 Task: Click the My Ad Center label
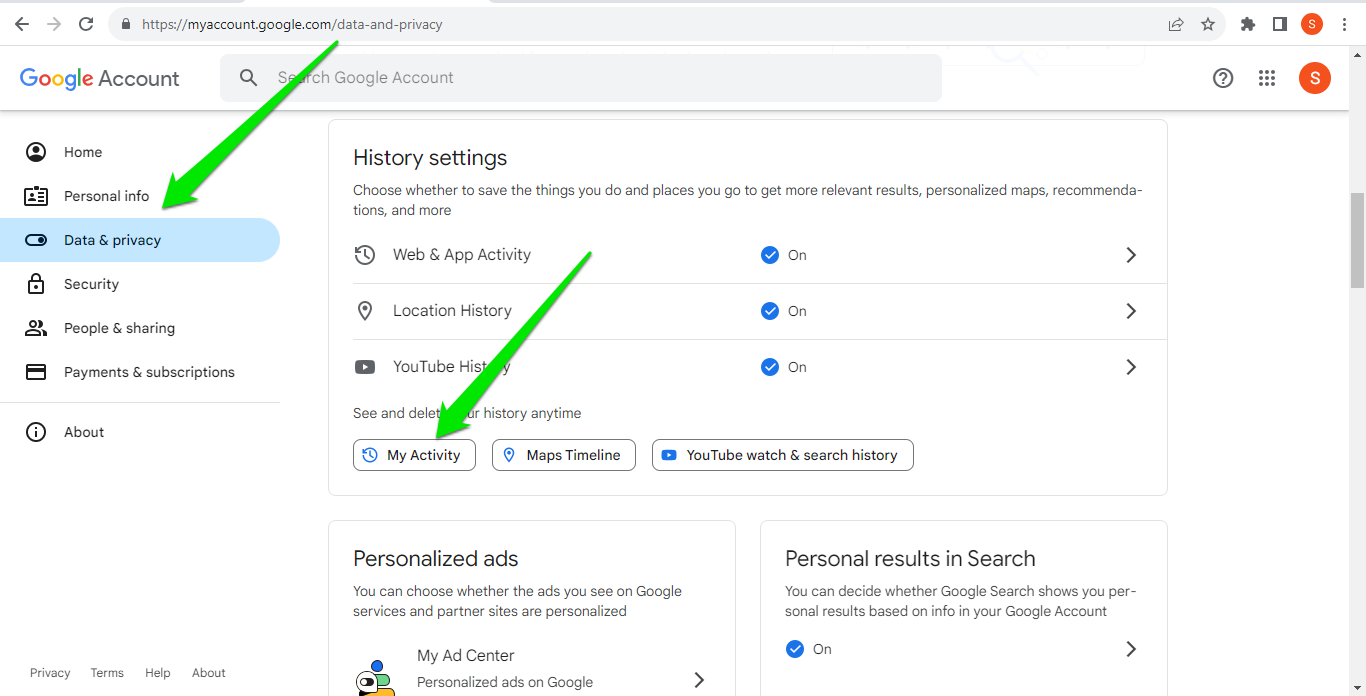pos(466,656)
